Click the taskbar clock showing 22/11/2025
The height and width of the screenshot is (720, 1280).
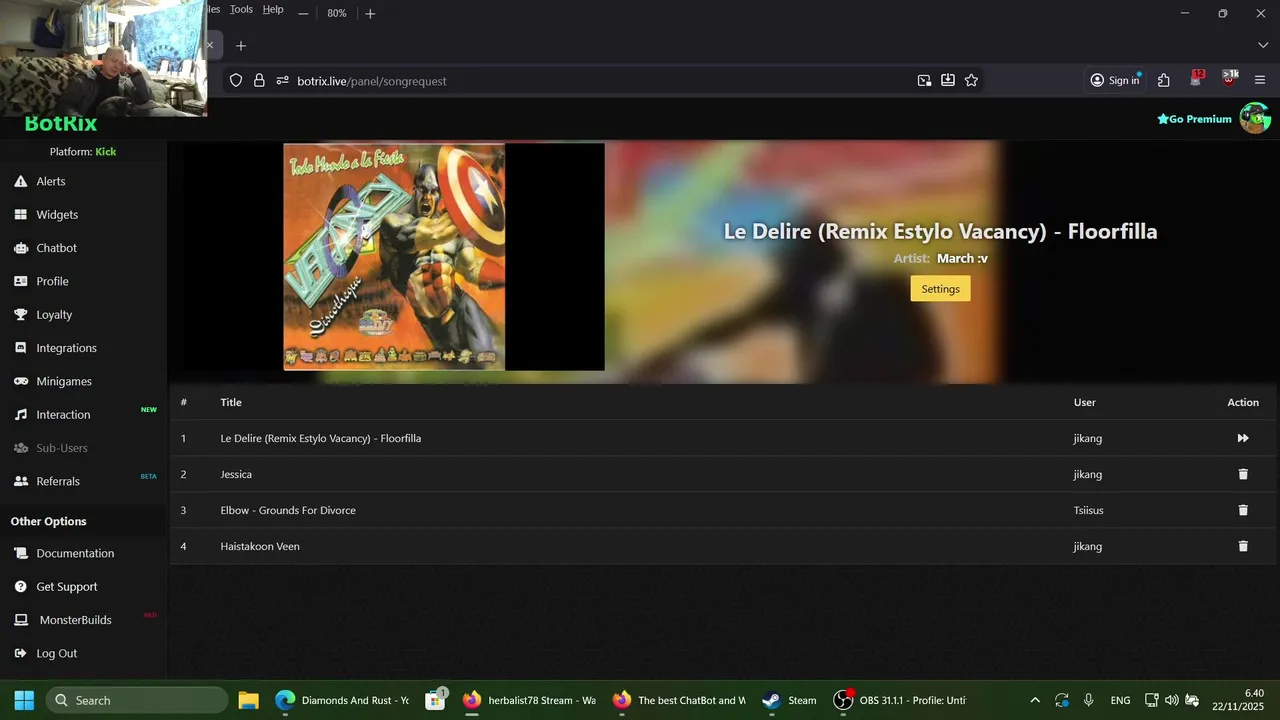tap(1238, 700)
